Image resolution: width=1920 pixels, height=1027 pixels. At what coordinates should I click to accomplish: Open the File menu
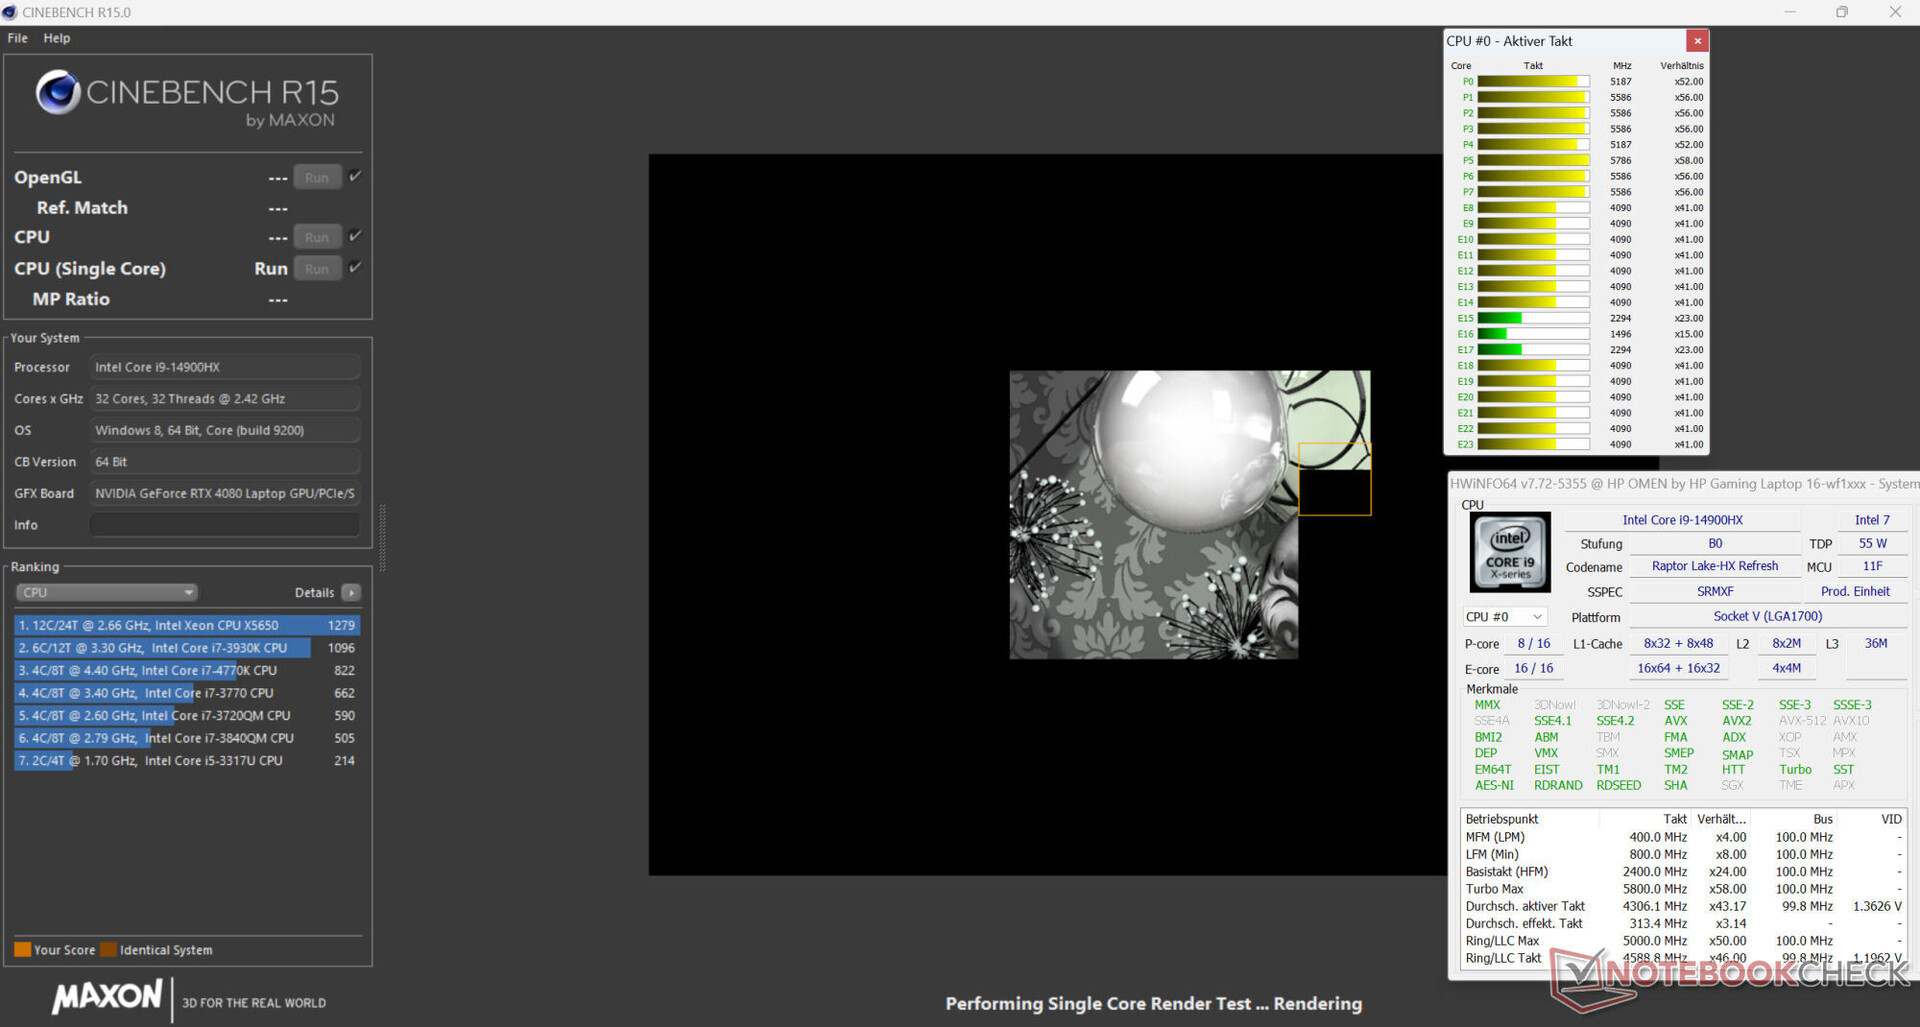point(17,38)
